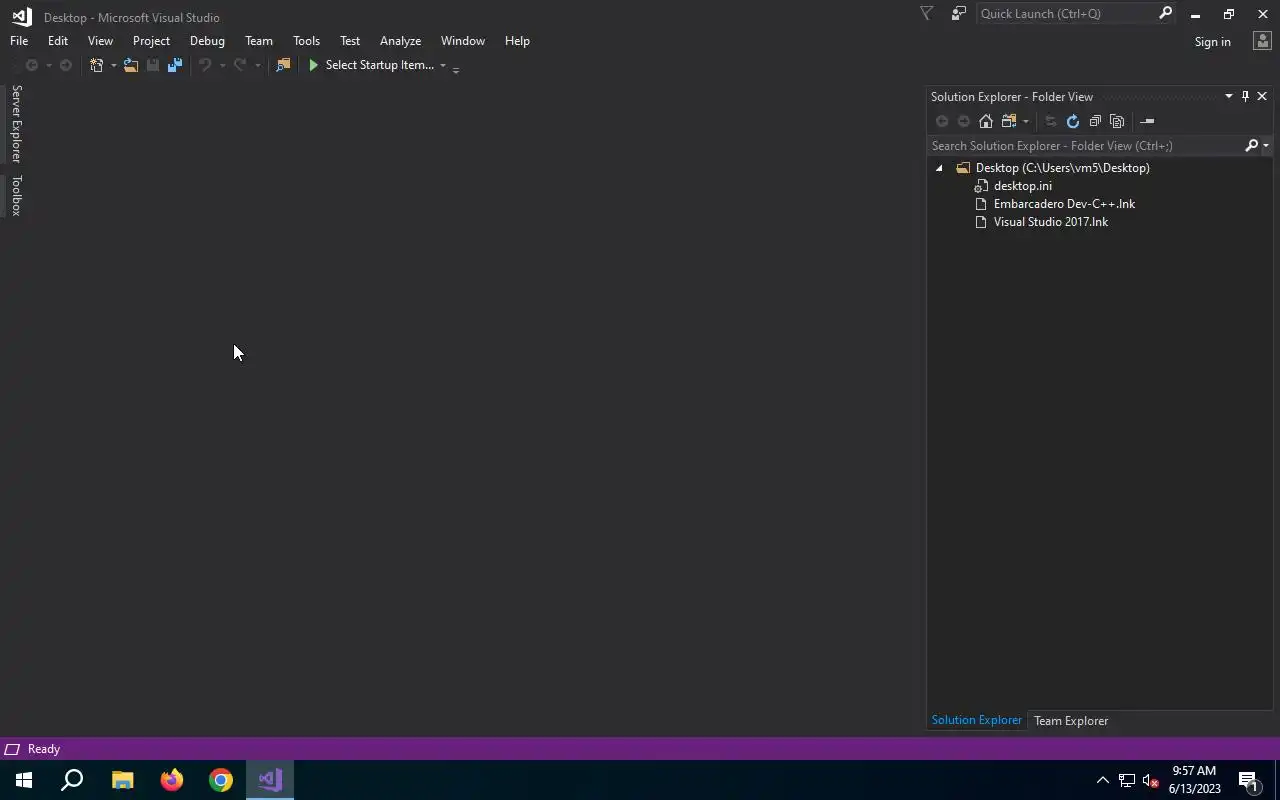Open the View menu

(100, 41)
